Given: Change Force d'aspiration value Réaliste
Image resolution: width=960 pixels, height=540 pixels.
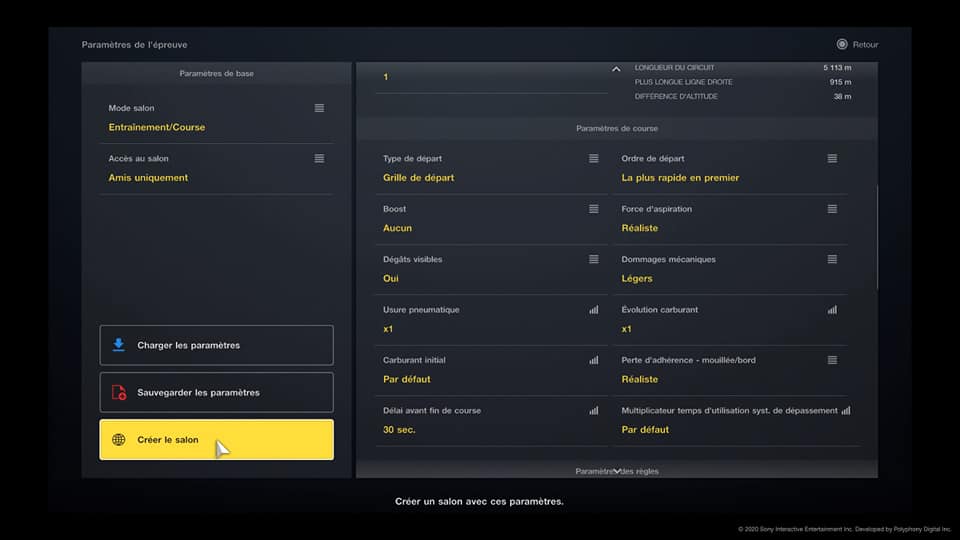Looking at the screenshot, I should click(x=639, y=228).
